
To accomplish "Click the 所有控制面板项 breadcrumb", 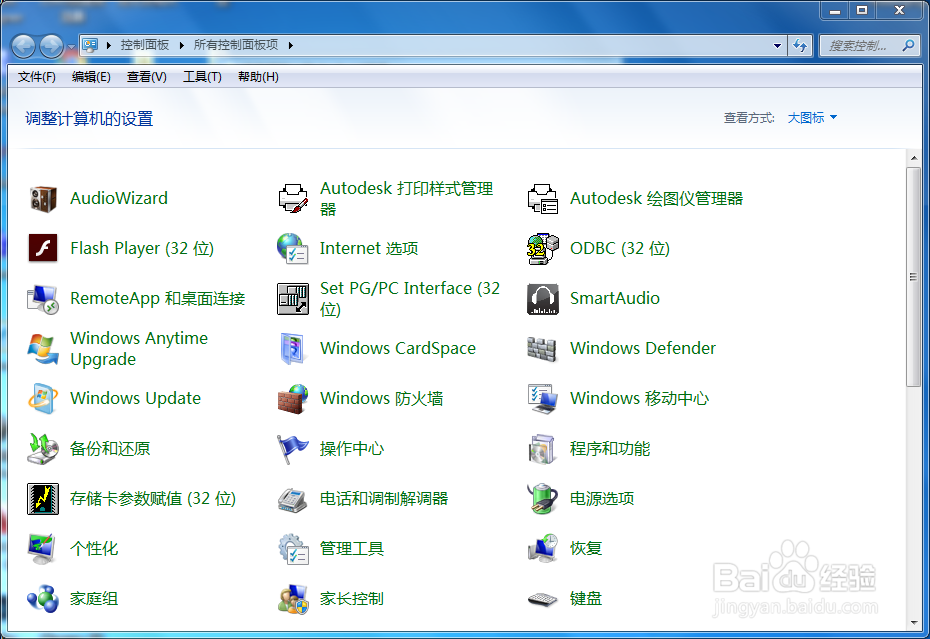I will coord(236,45).
